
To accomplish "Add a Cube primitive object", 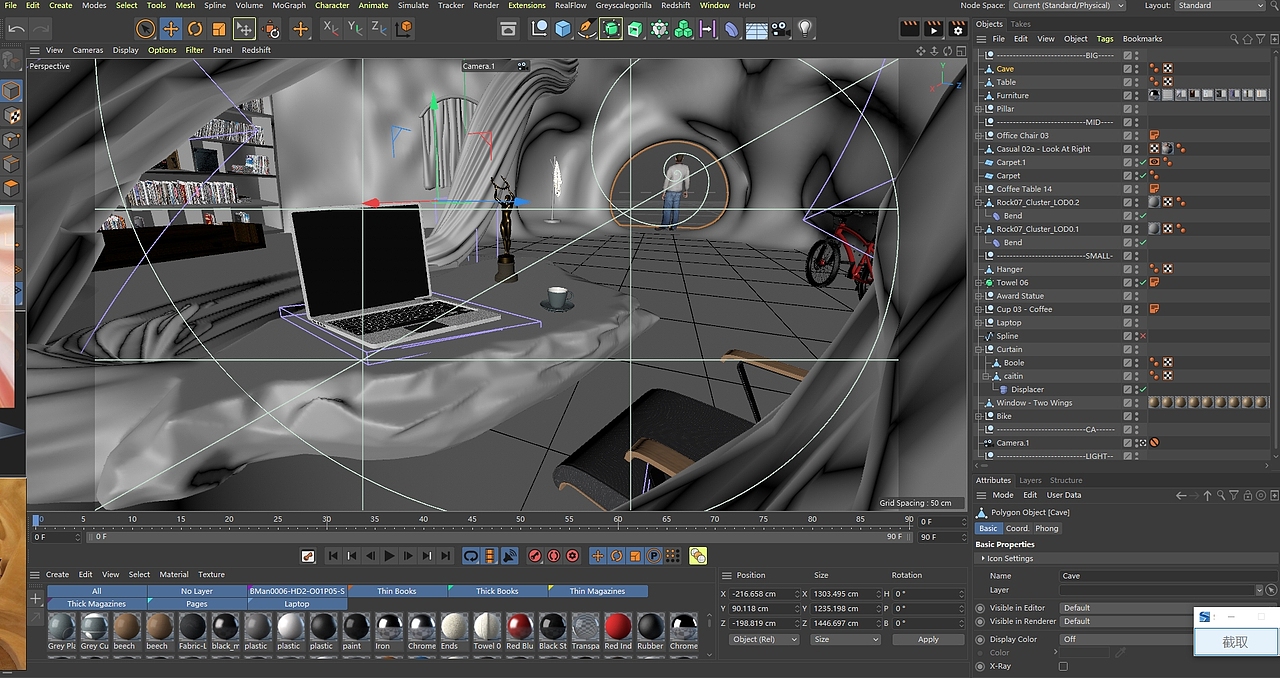I will coord(563,29).
